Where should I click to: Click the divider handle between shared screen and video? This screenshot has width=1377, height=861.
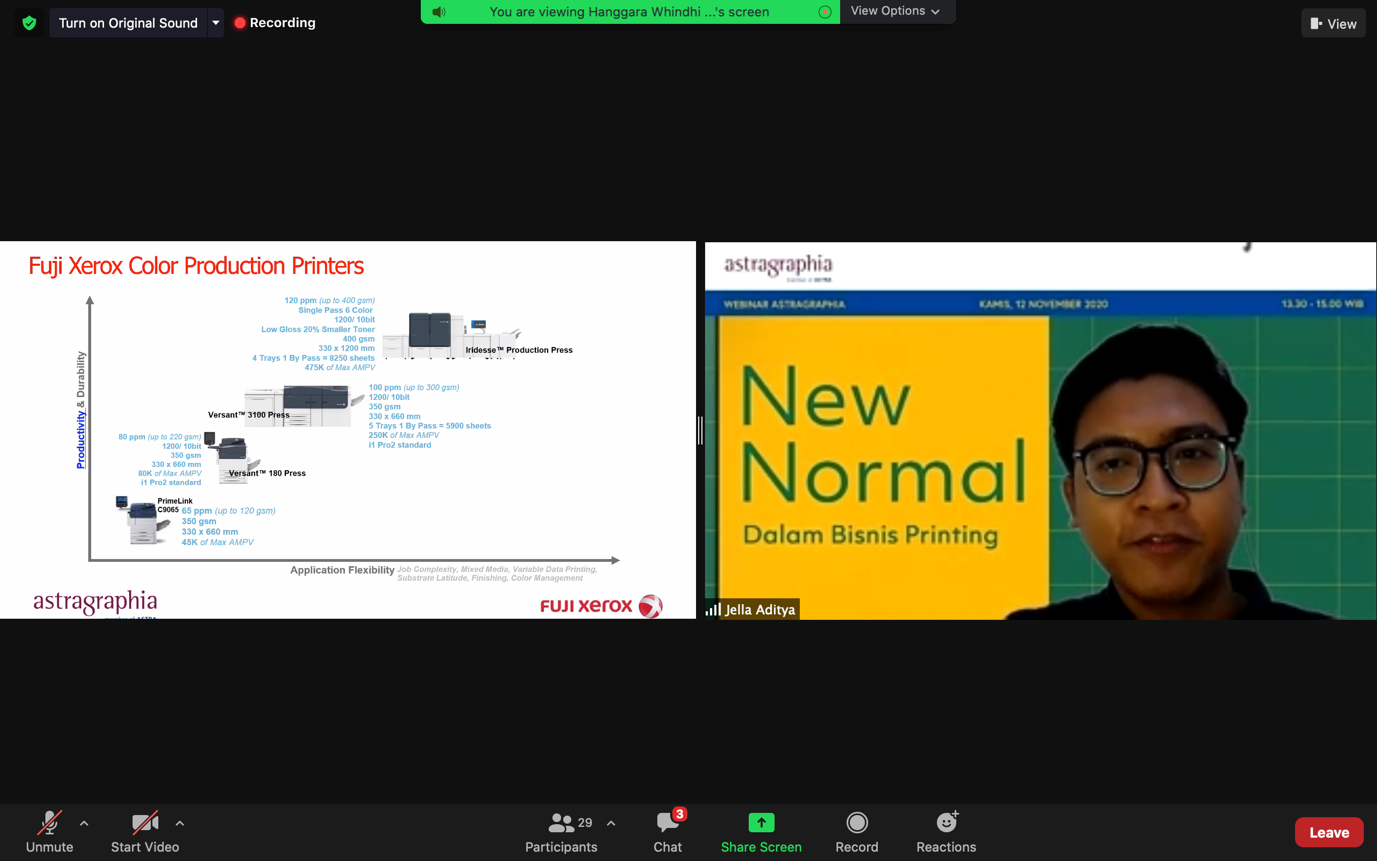coord(700,430)
